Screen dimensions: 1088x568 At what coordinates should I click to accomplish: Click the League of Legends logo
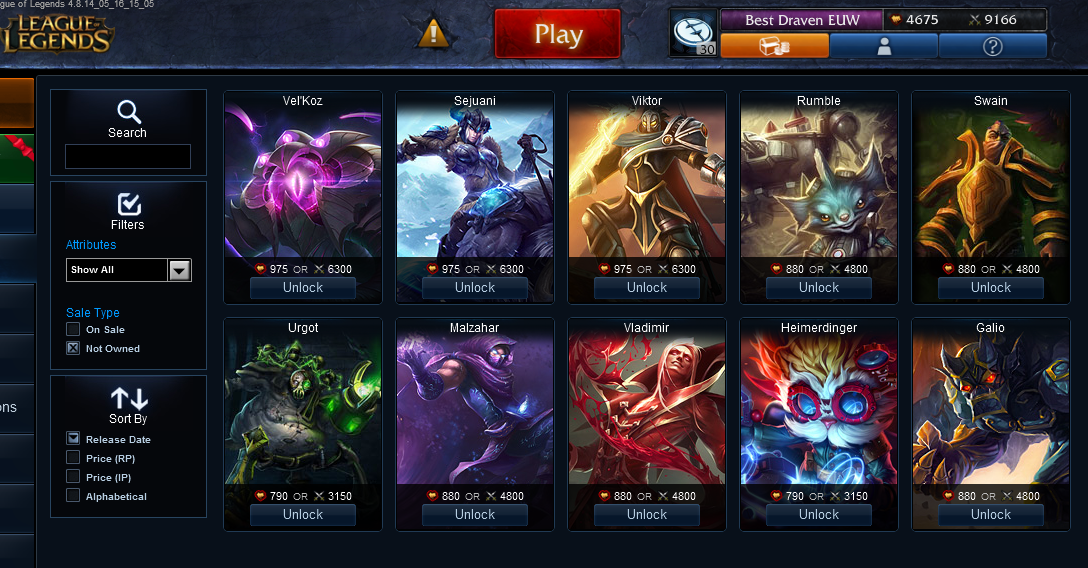[56, 34]
